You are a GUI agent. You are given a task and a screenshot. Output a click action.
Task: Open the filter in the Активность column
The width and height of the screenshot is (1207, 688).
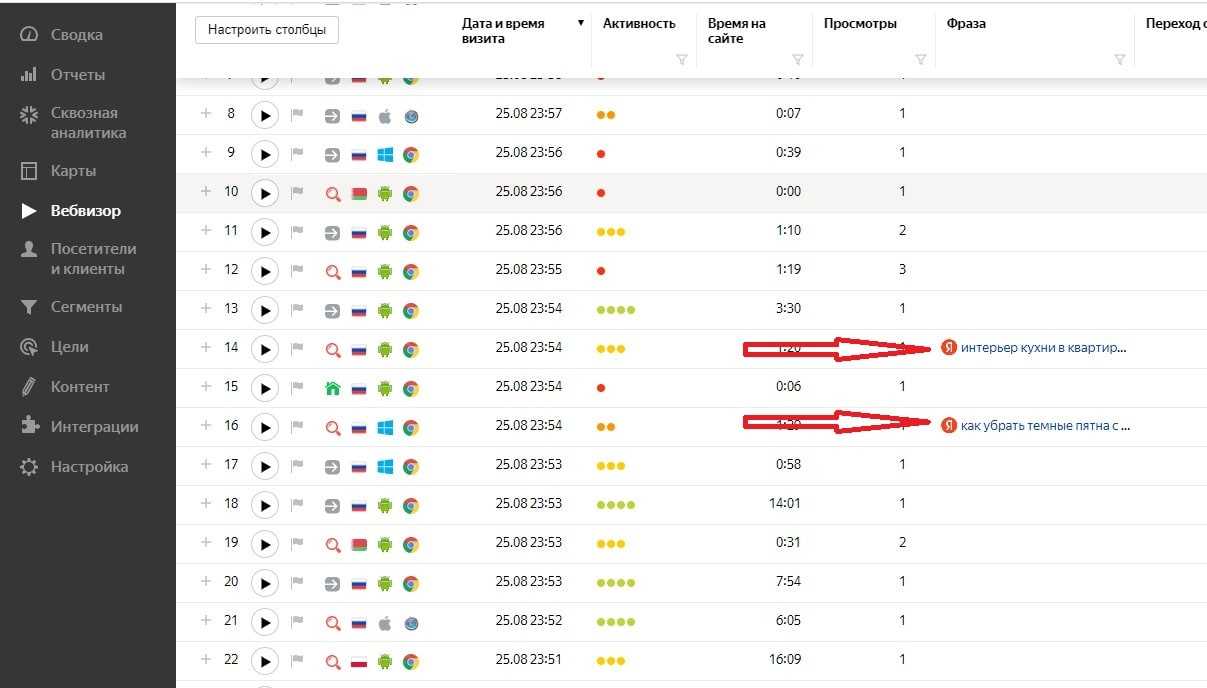[x=682, y=60]
